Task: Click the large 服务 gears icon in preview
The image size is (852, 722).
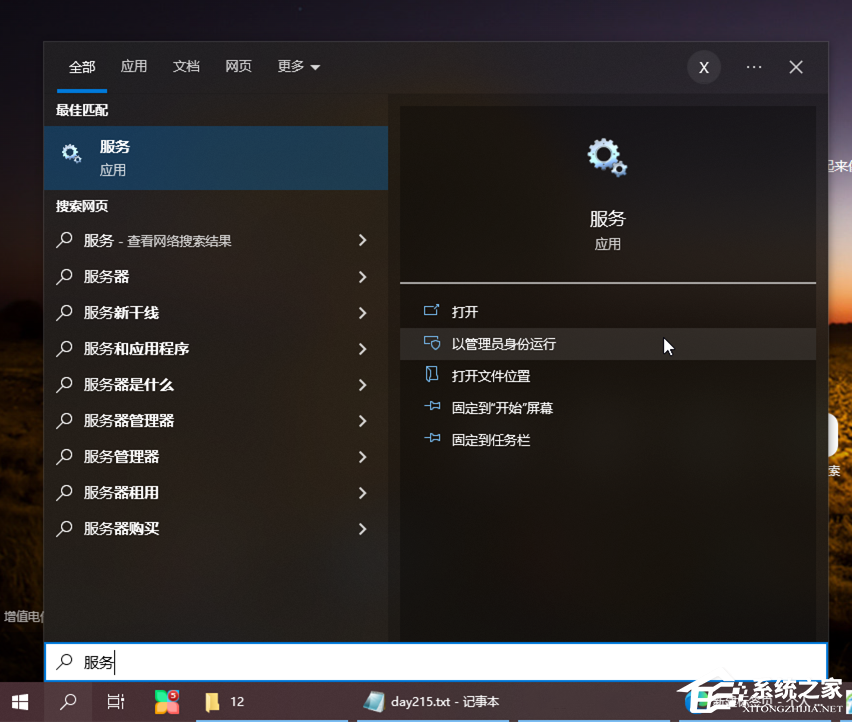Action: 607,158
